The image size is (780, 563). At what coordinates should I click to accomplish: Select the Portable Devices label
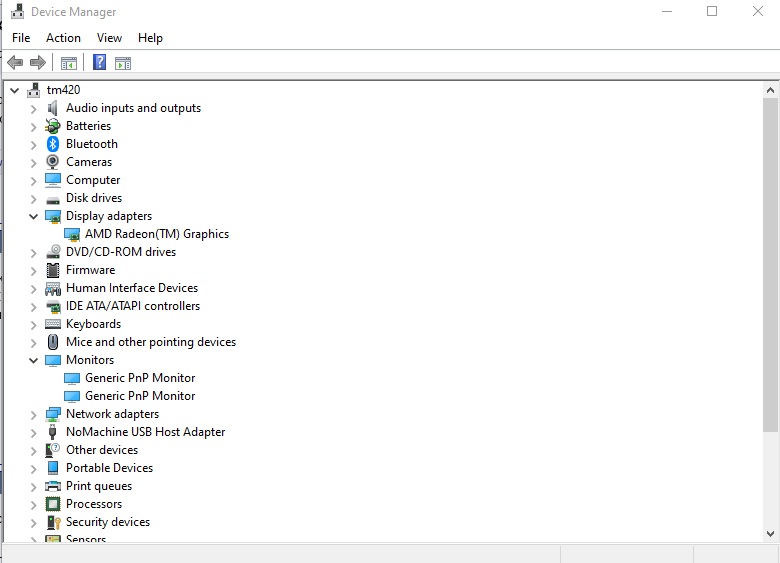pyautogui.click(x=109, y=468)
